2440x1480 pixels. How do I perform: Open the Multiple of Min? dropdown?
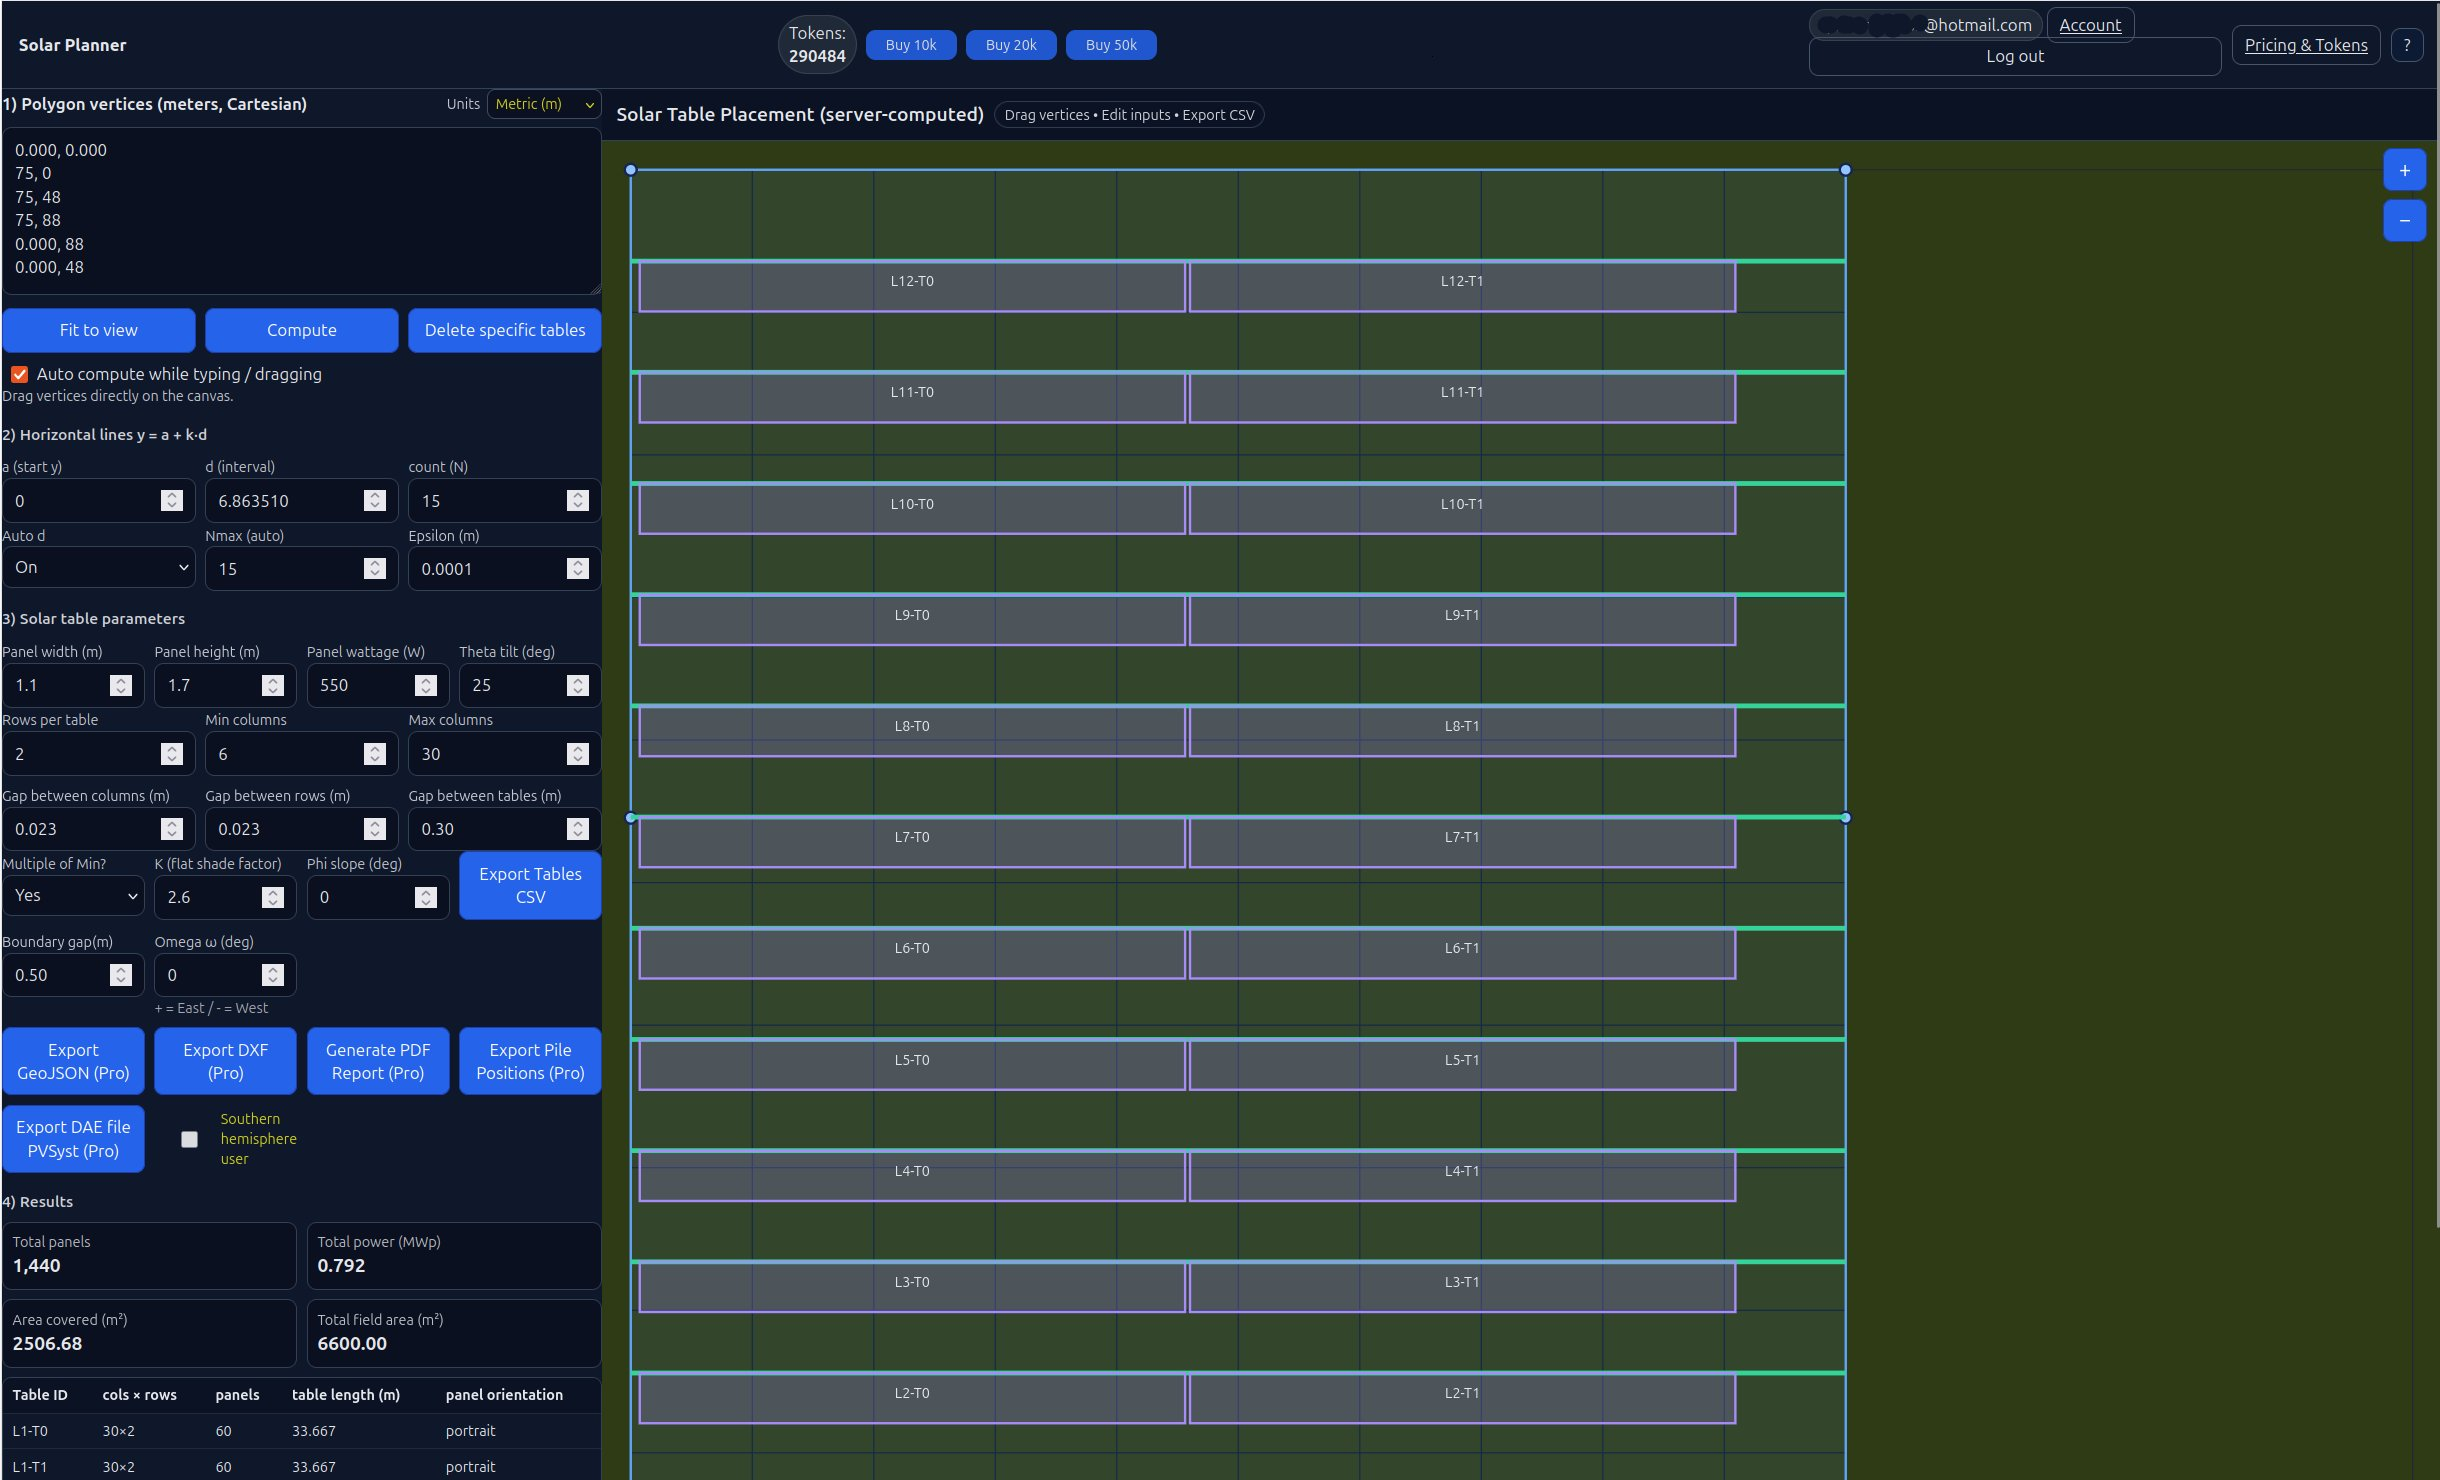[73, 895]
